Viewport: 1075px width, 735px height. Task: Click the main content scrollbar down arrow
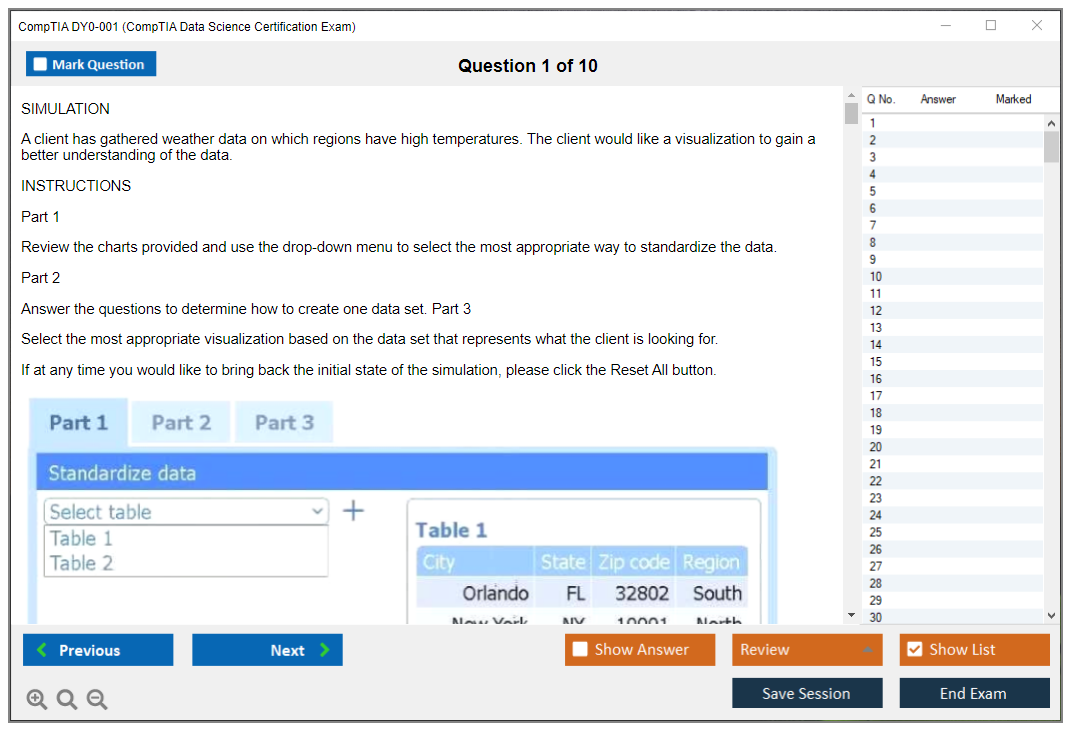point(851,614)
